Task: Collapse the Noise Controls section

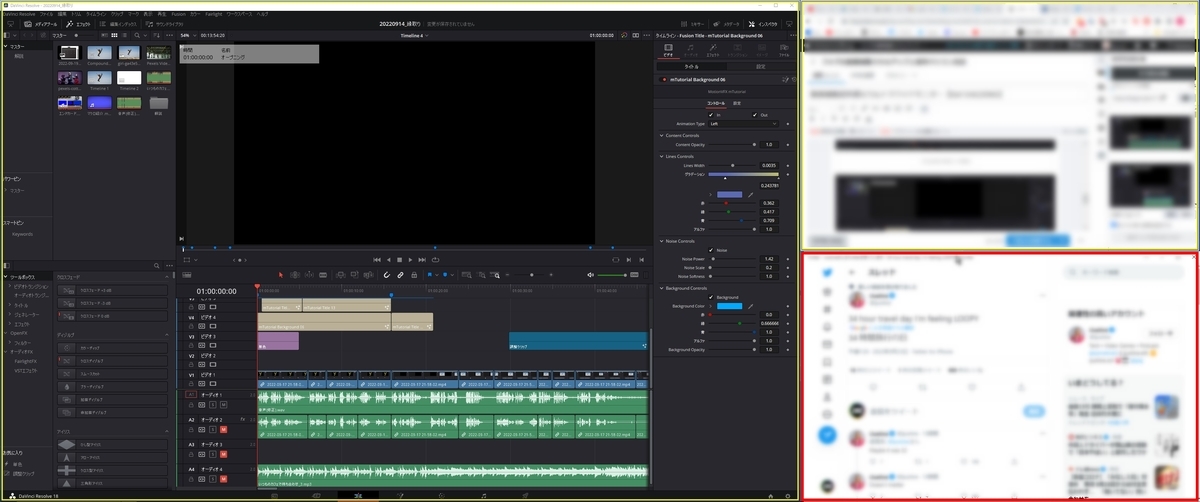Action: tap(662, 241)
